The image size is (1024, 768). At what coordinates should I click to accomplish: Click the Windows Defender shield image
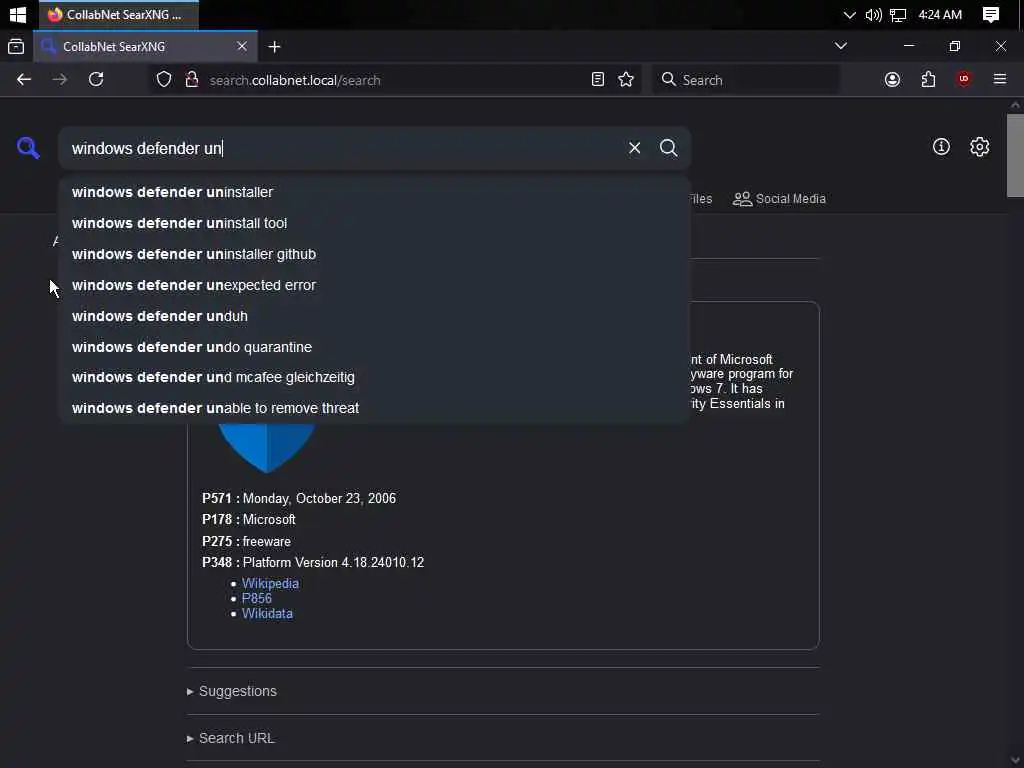point(266,448)
